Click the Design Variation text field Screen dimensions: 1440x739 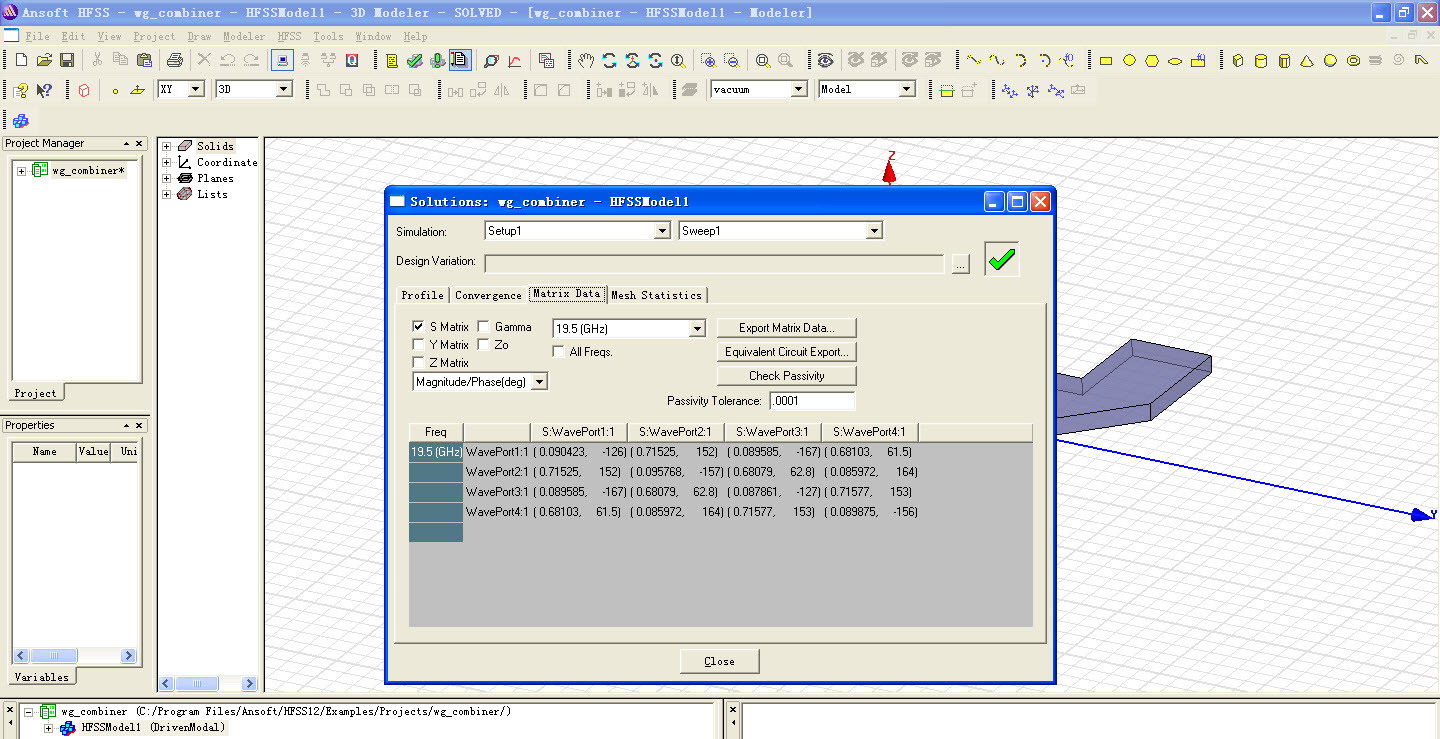click(x=714, y=264)
